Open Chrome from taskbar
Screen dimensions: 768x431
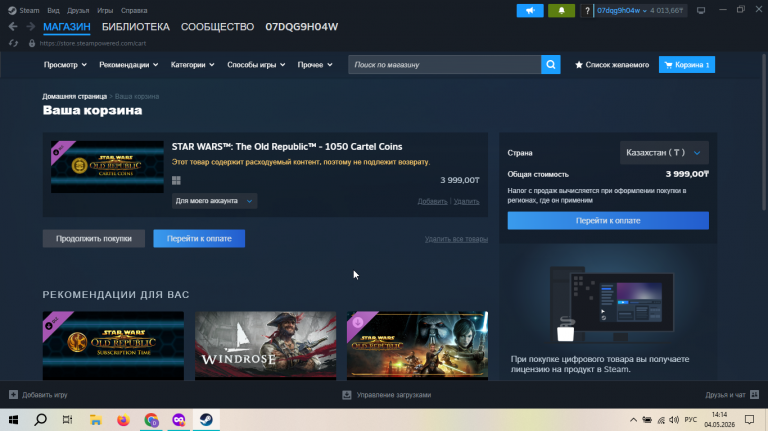[x=151, y=420]
